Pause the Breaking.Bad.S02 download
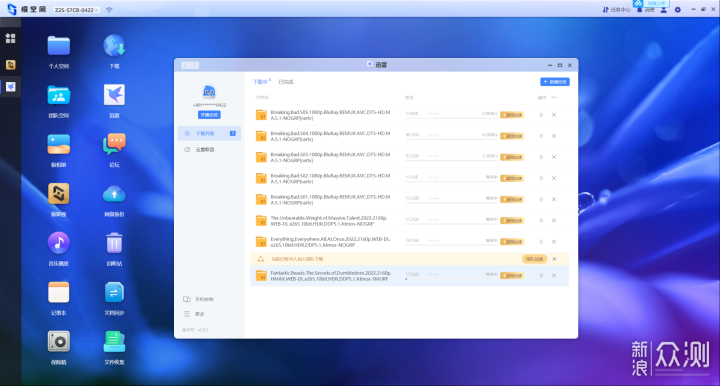This screenshot has width=720, height=386. point(541,178)
